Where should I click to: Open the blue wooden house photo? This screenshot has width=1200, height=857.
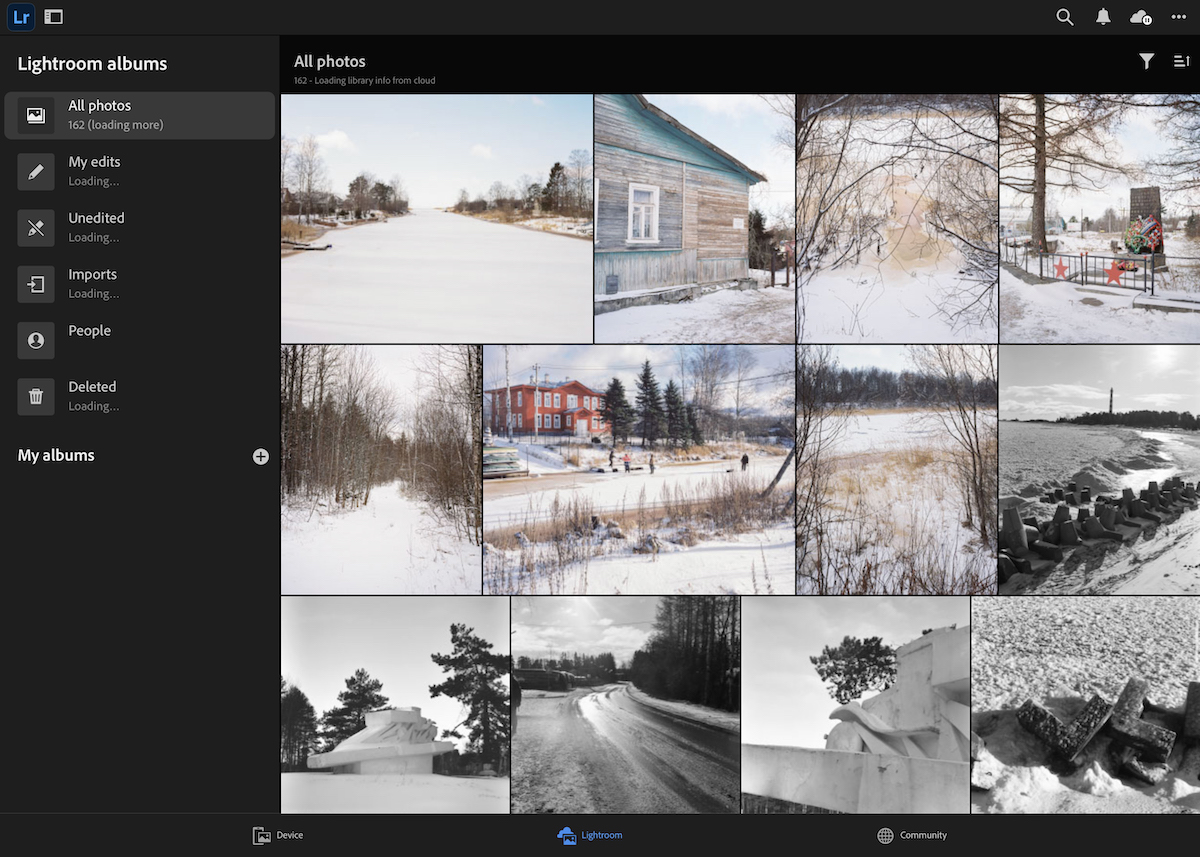695,218
